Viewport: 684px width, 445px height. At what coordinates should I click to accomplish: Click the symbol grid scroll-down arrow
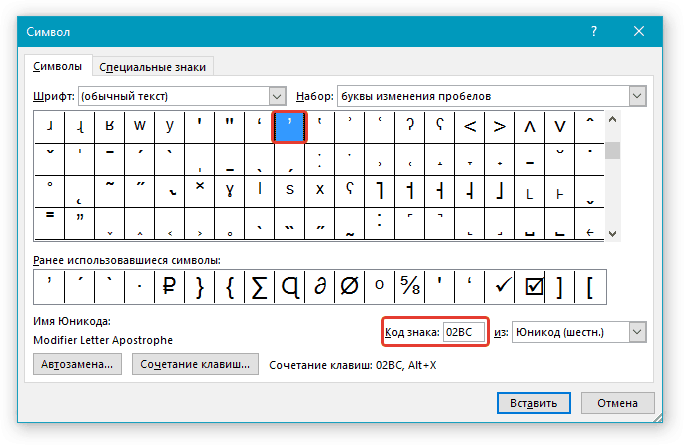(612, 232)
